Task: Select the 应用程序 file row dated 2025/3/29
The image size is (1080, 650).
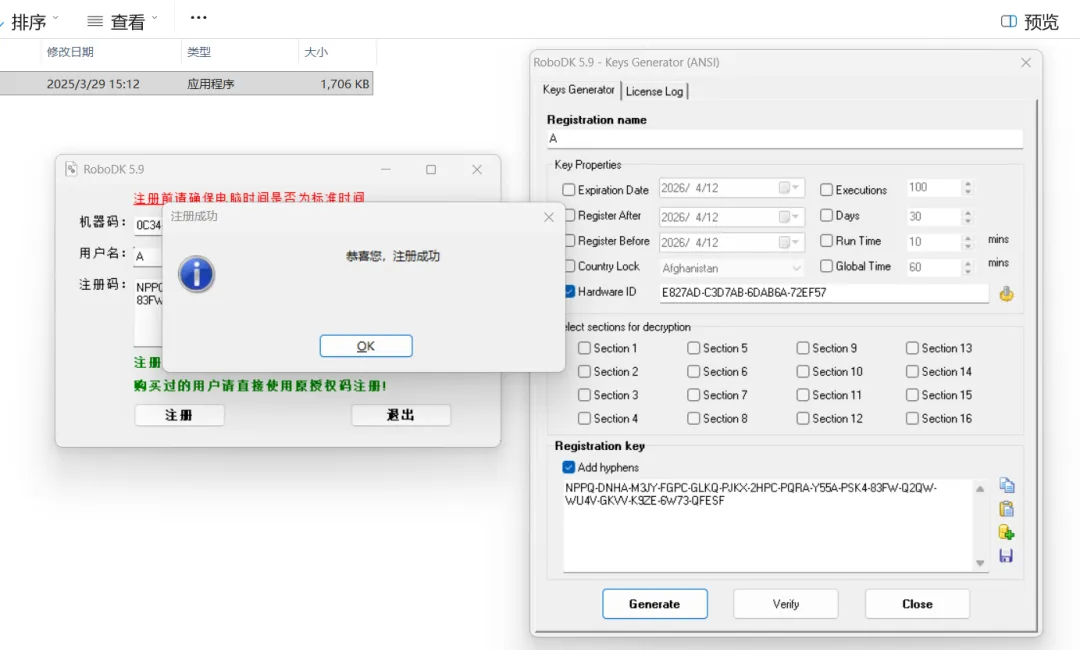Action: 186,84
